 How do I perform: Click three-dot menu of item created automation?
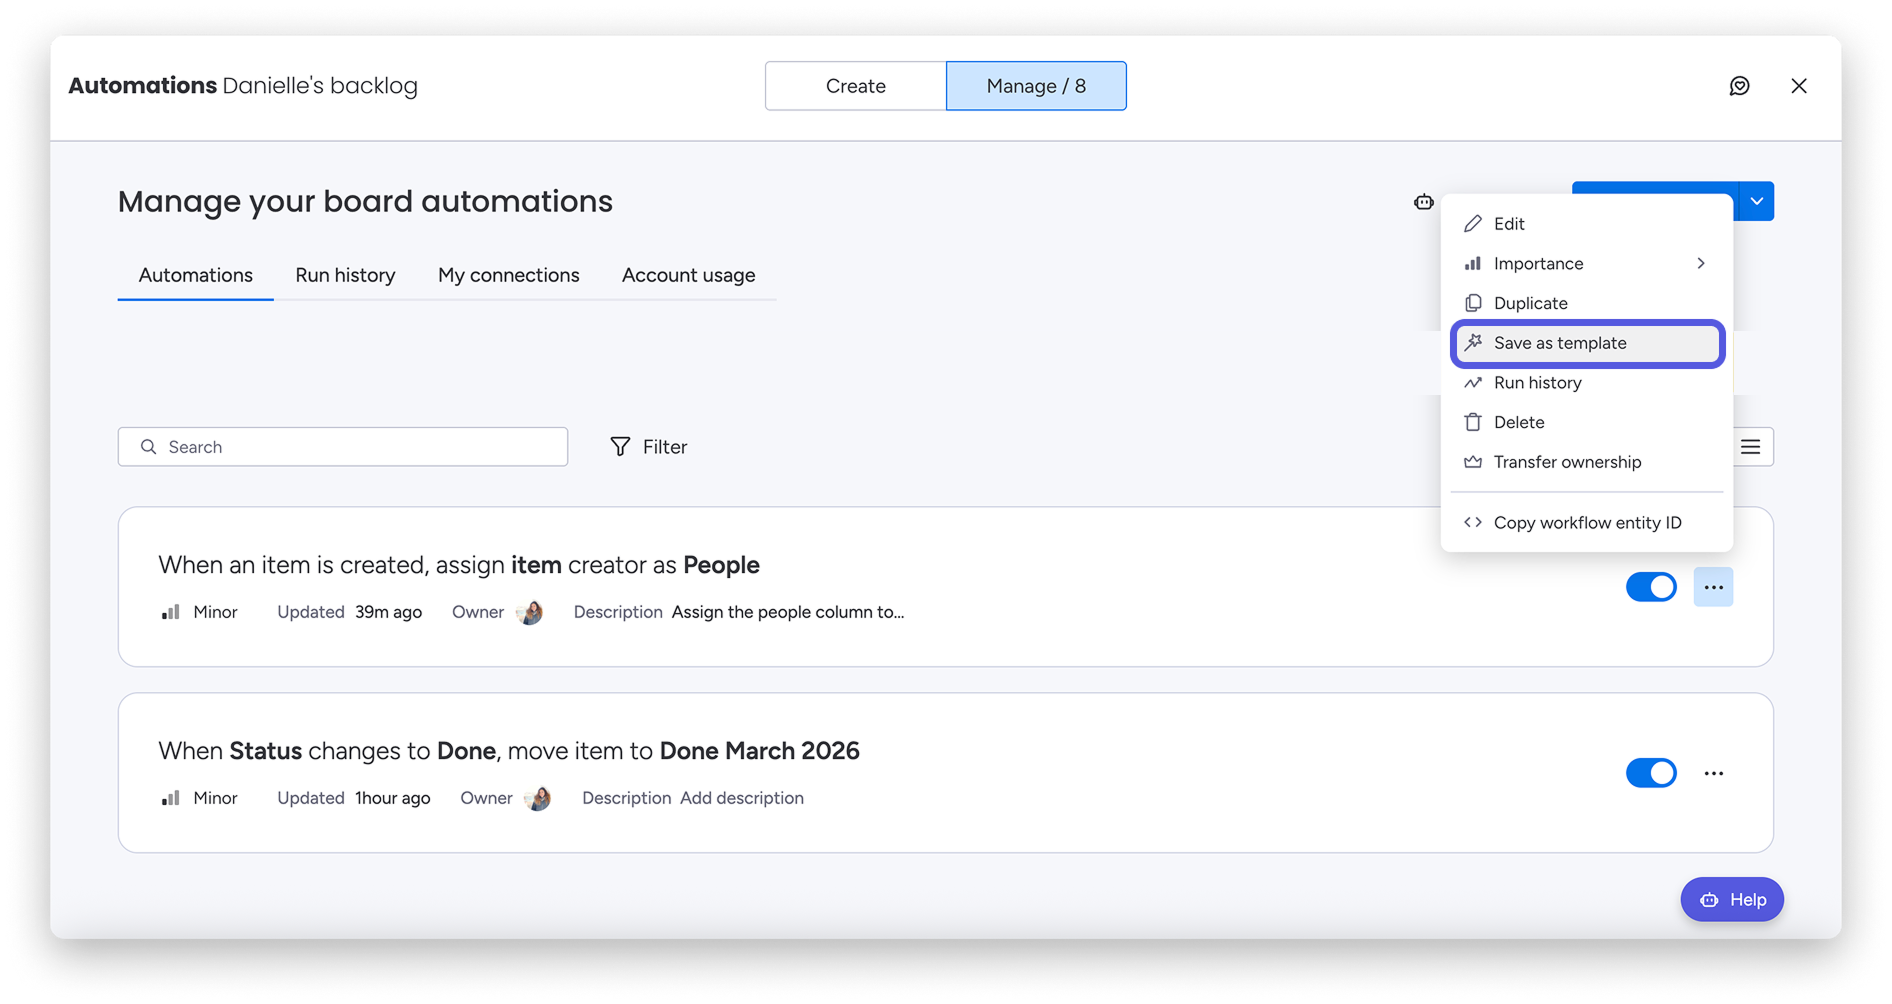[1713, 587]
